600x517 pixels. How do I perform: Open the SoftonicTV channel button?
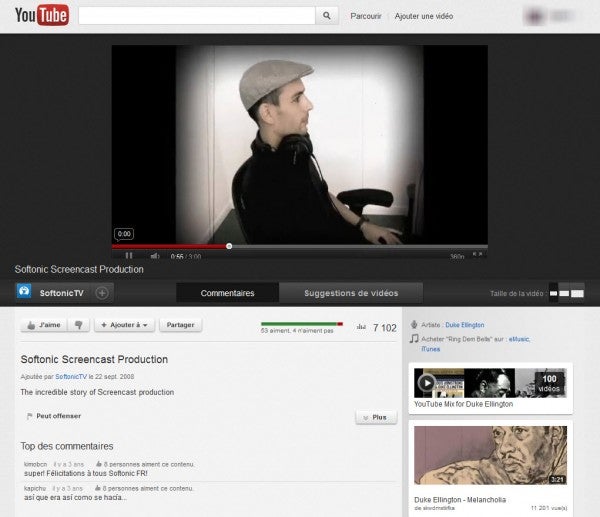(61, 293)
